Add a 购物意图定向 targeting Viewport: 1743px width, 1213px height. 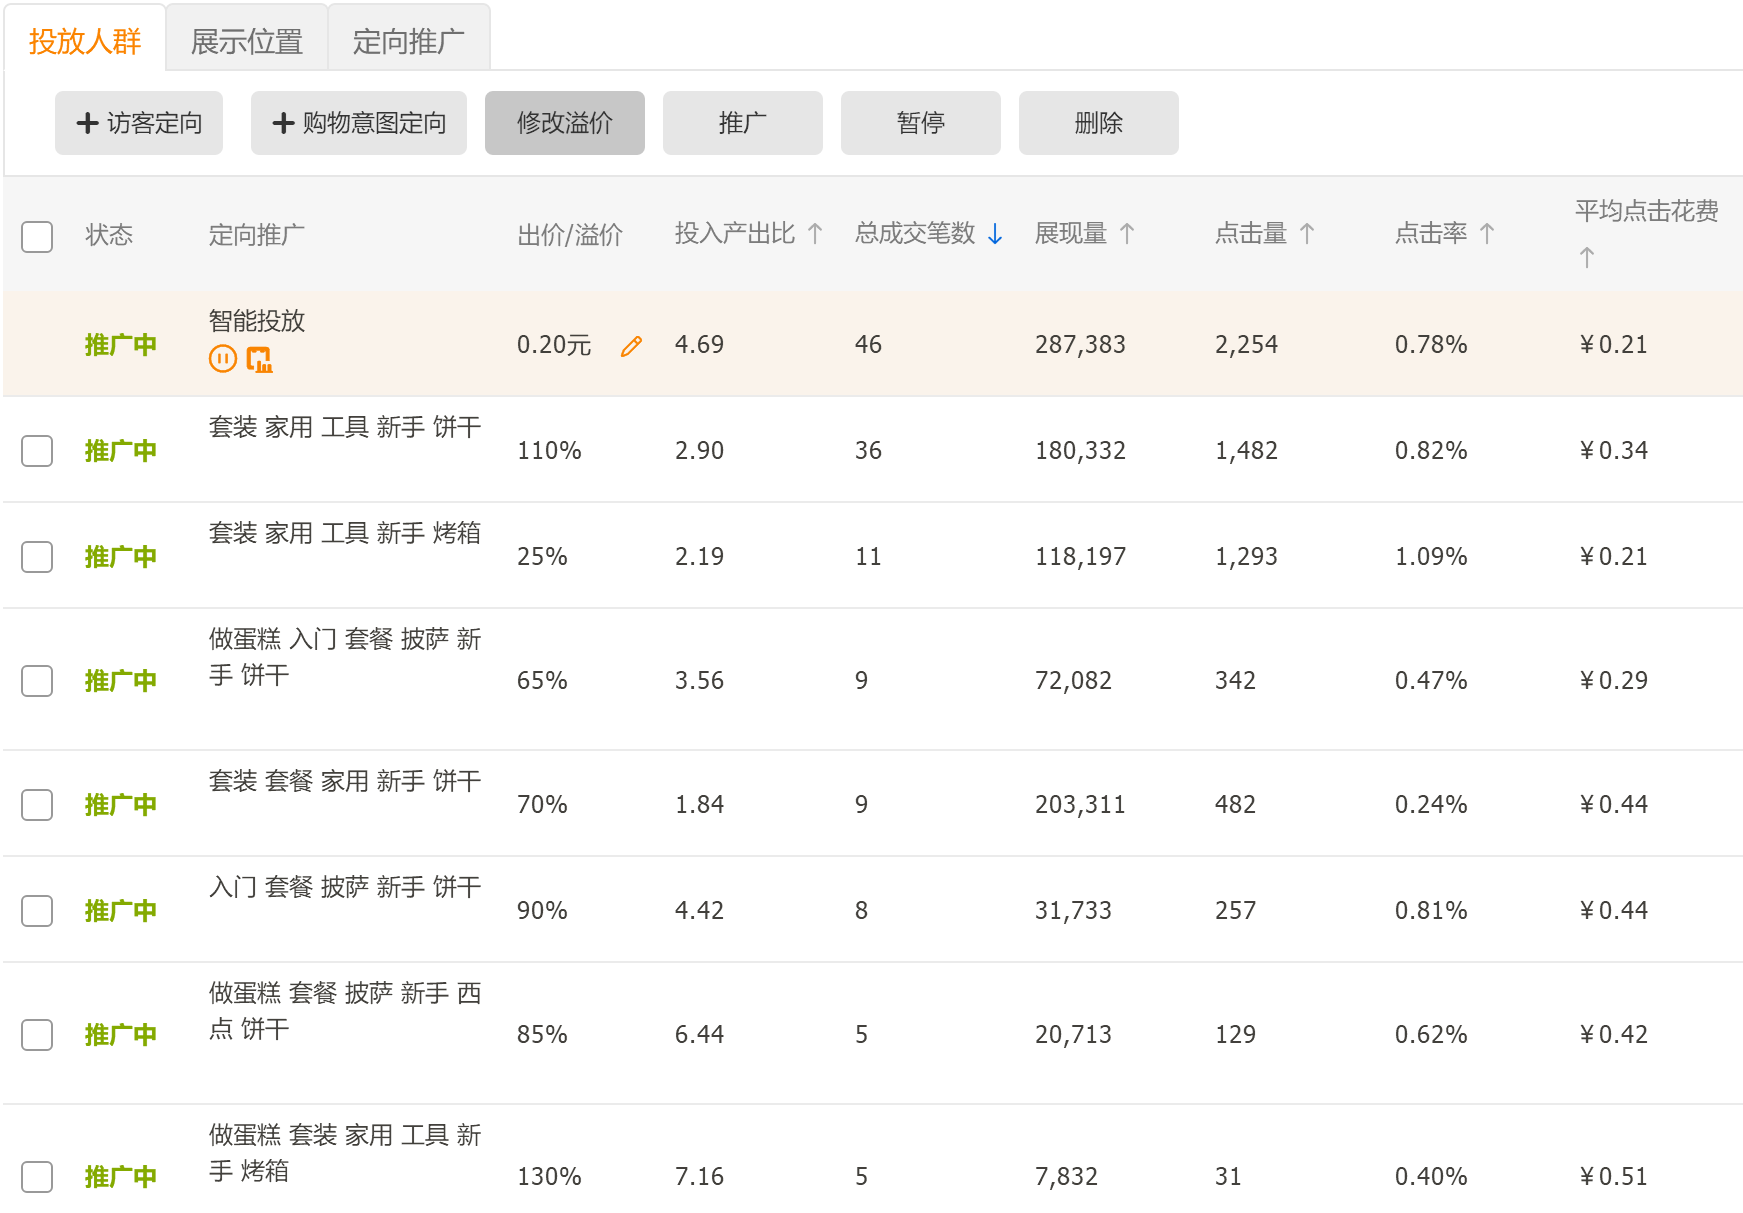(358, 122)
